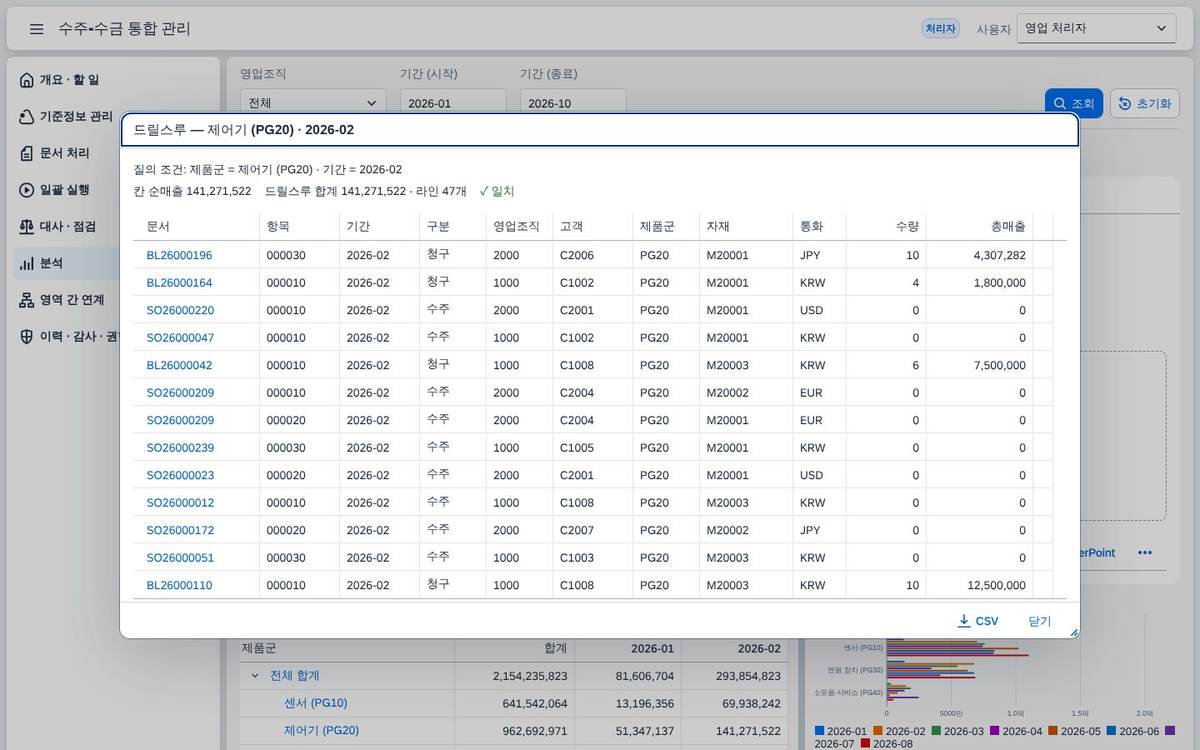The height and width of the screenshot is (750, 1200).
Task: Open document SO26000172
Action: (180, 530)
